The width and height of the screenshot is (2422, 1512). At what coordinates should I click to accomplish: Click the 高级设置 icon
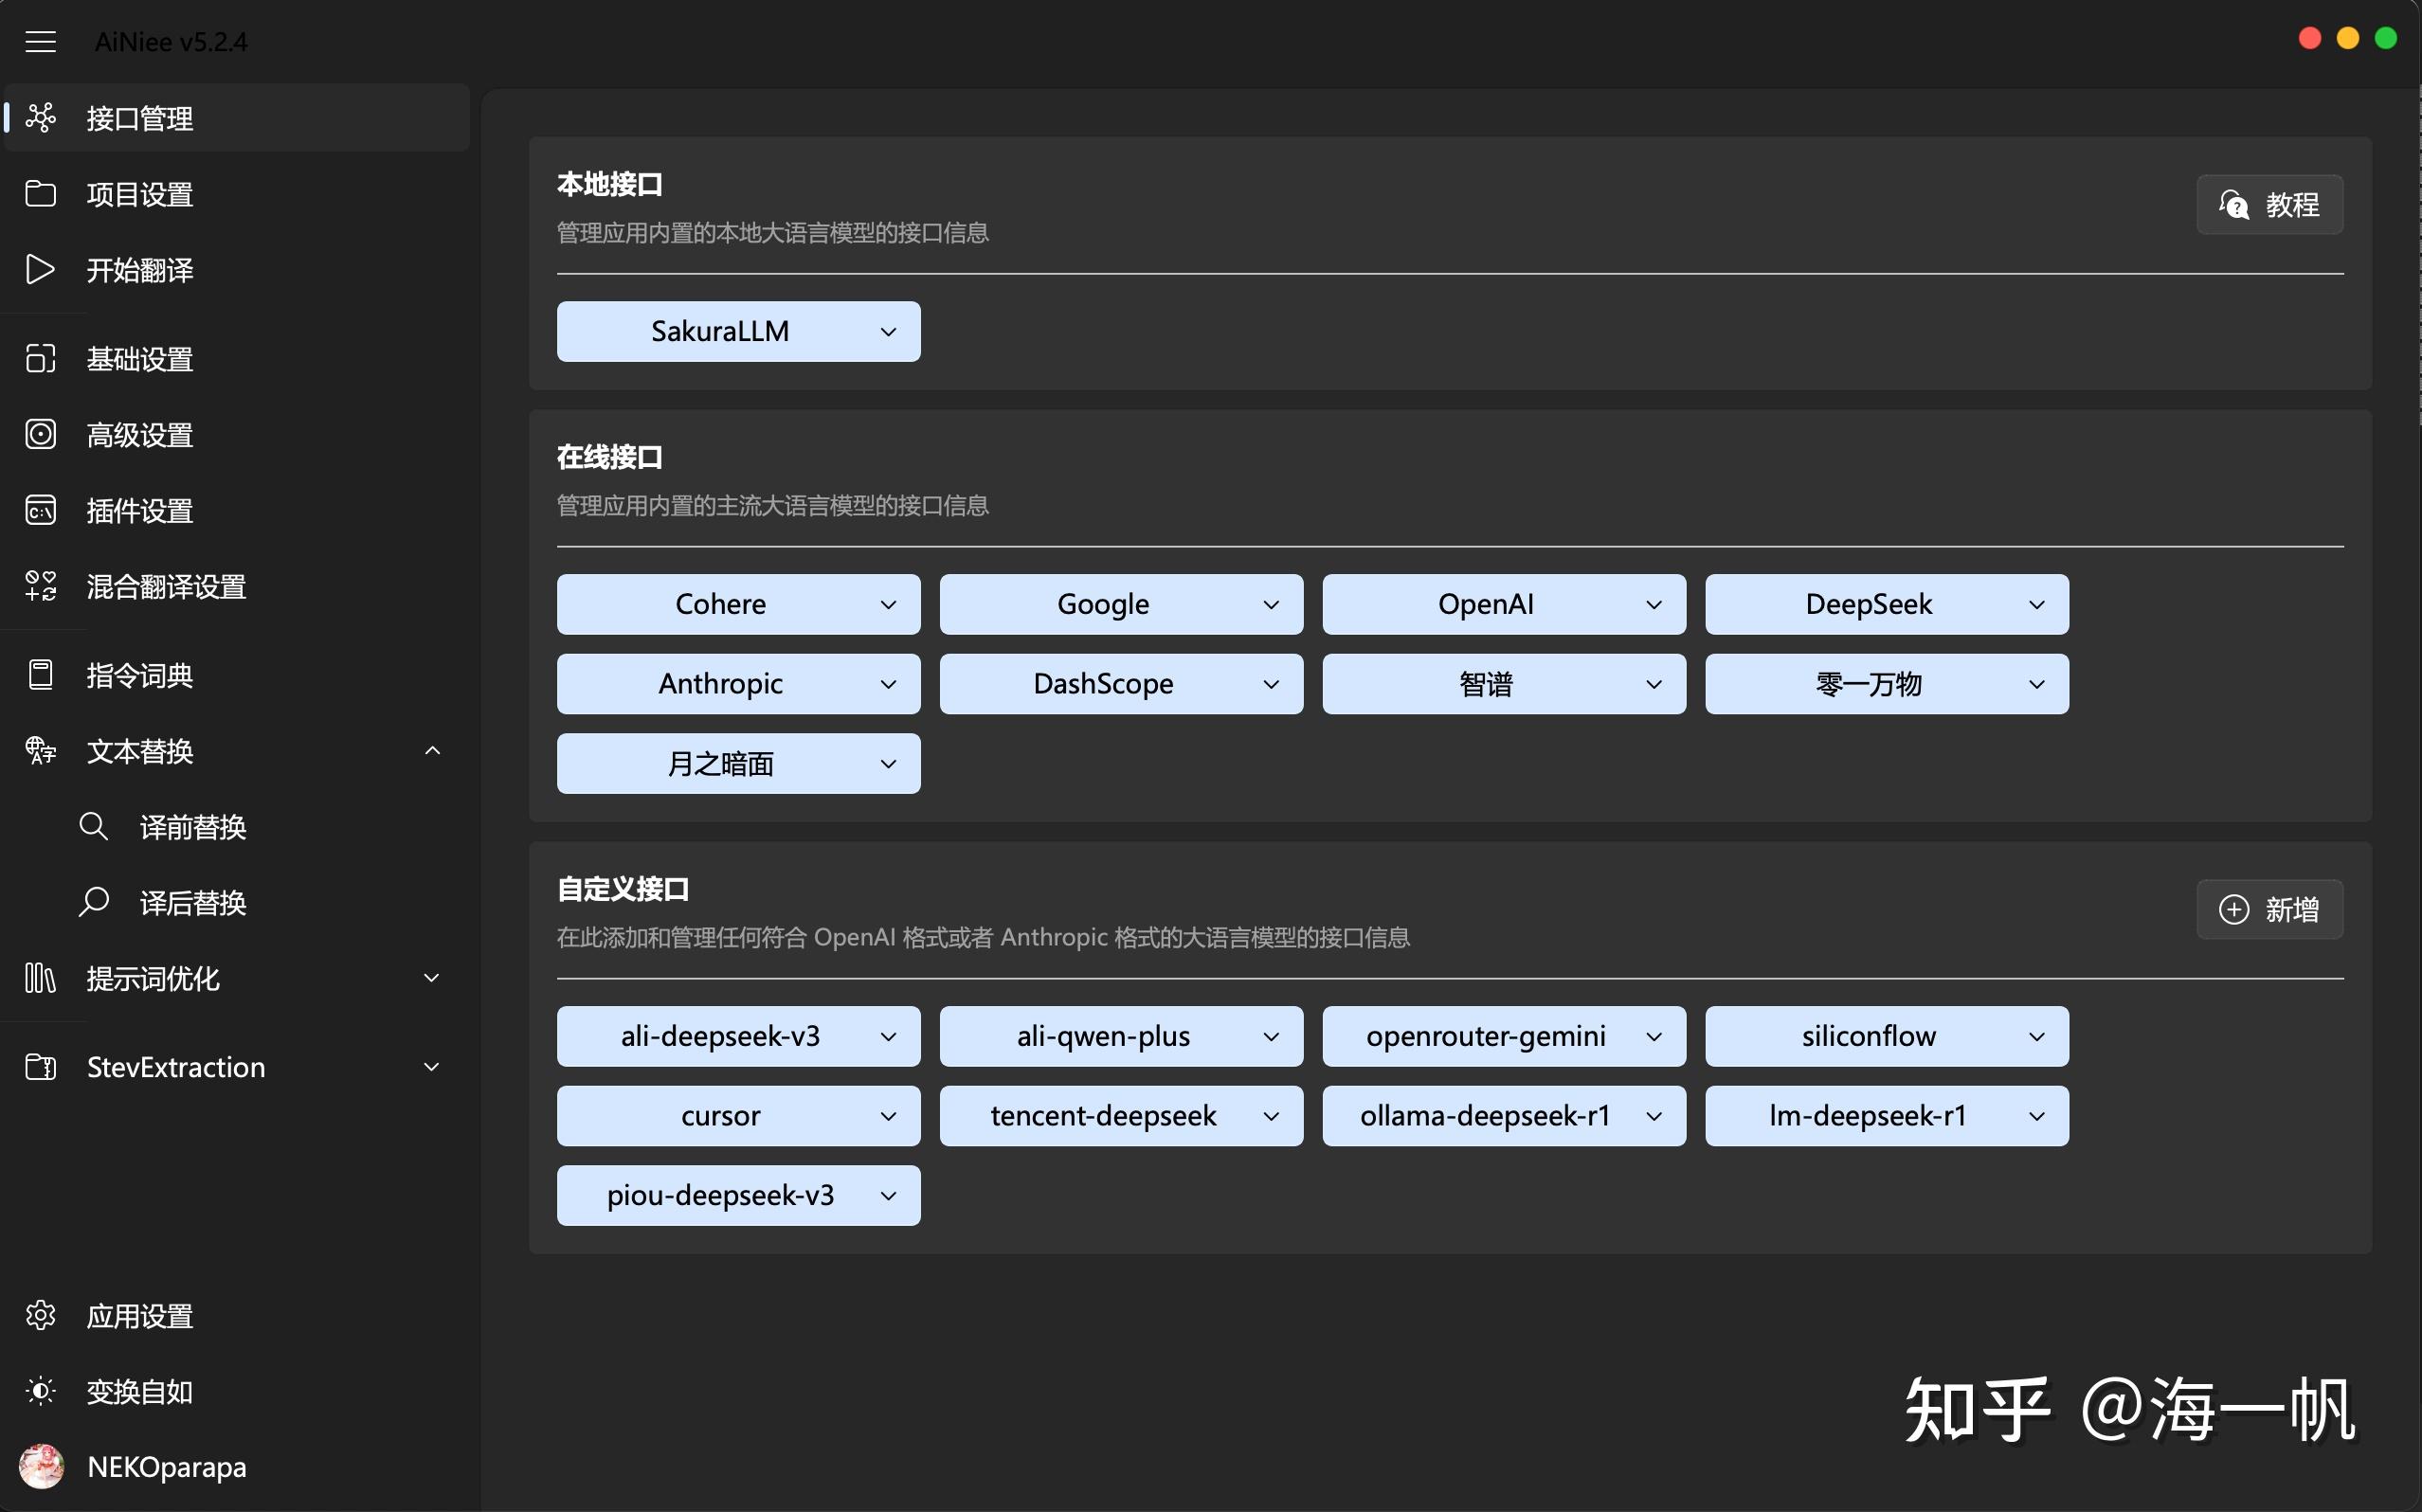pos(40,434)
